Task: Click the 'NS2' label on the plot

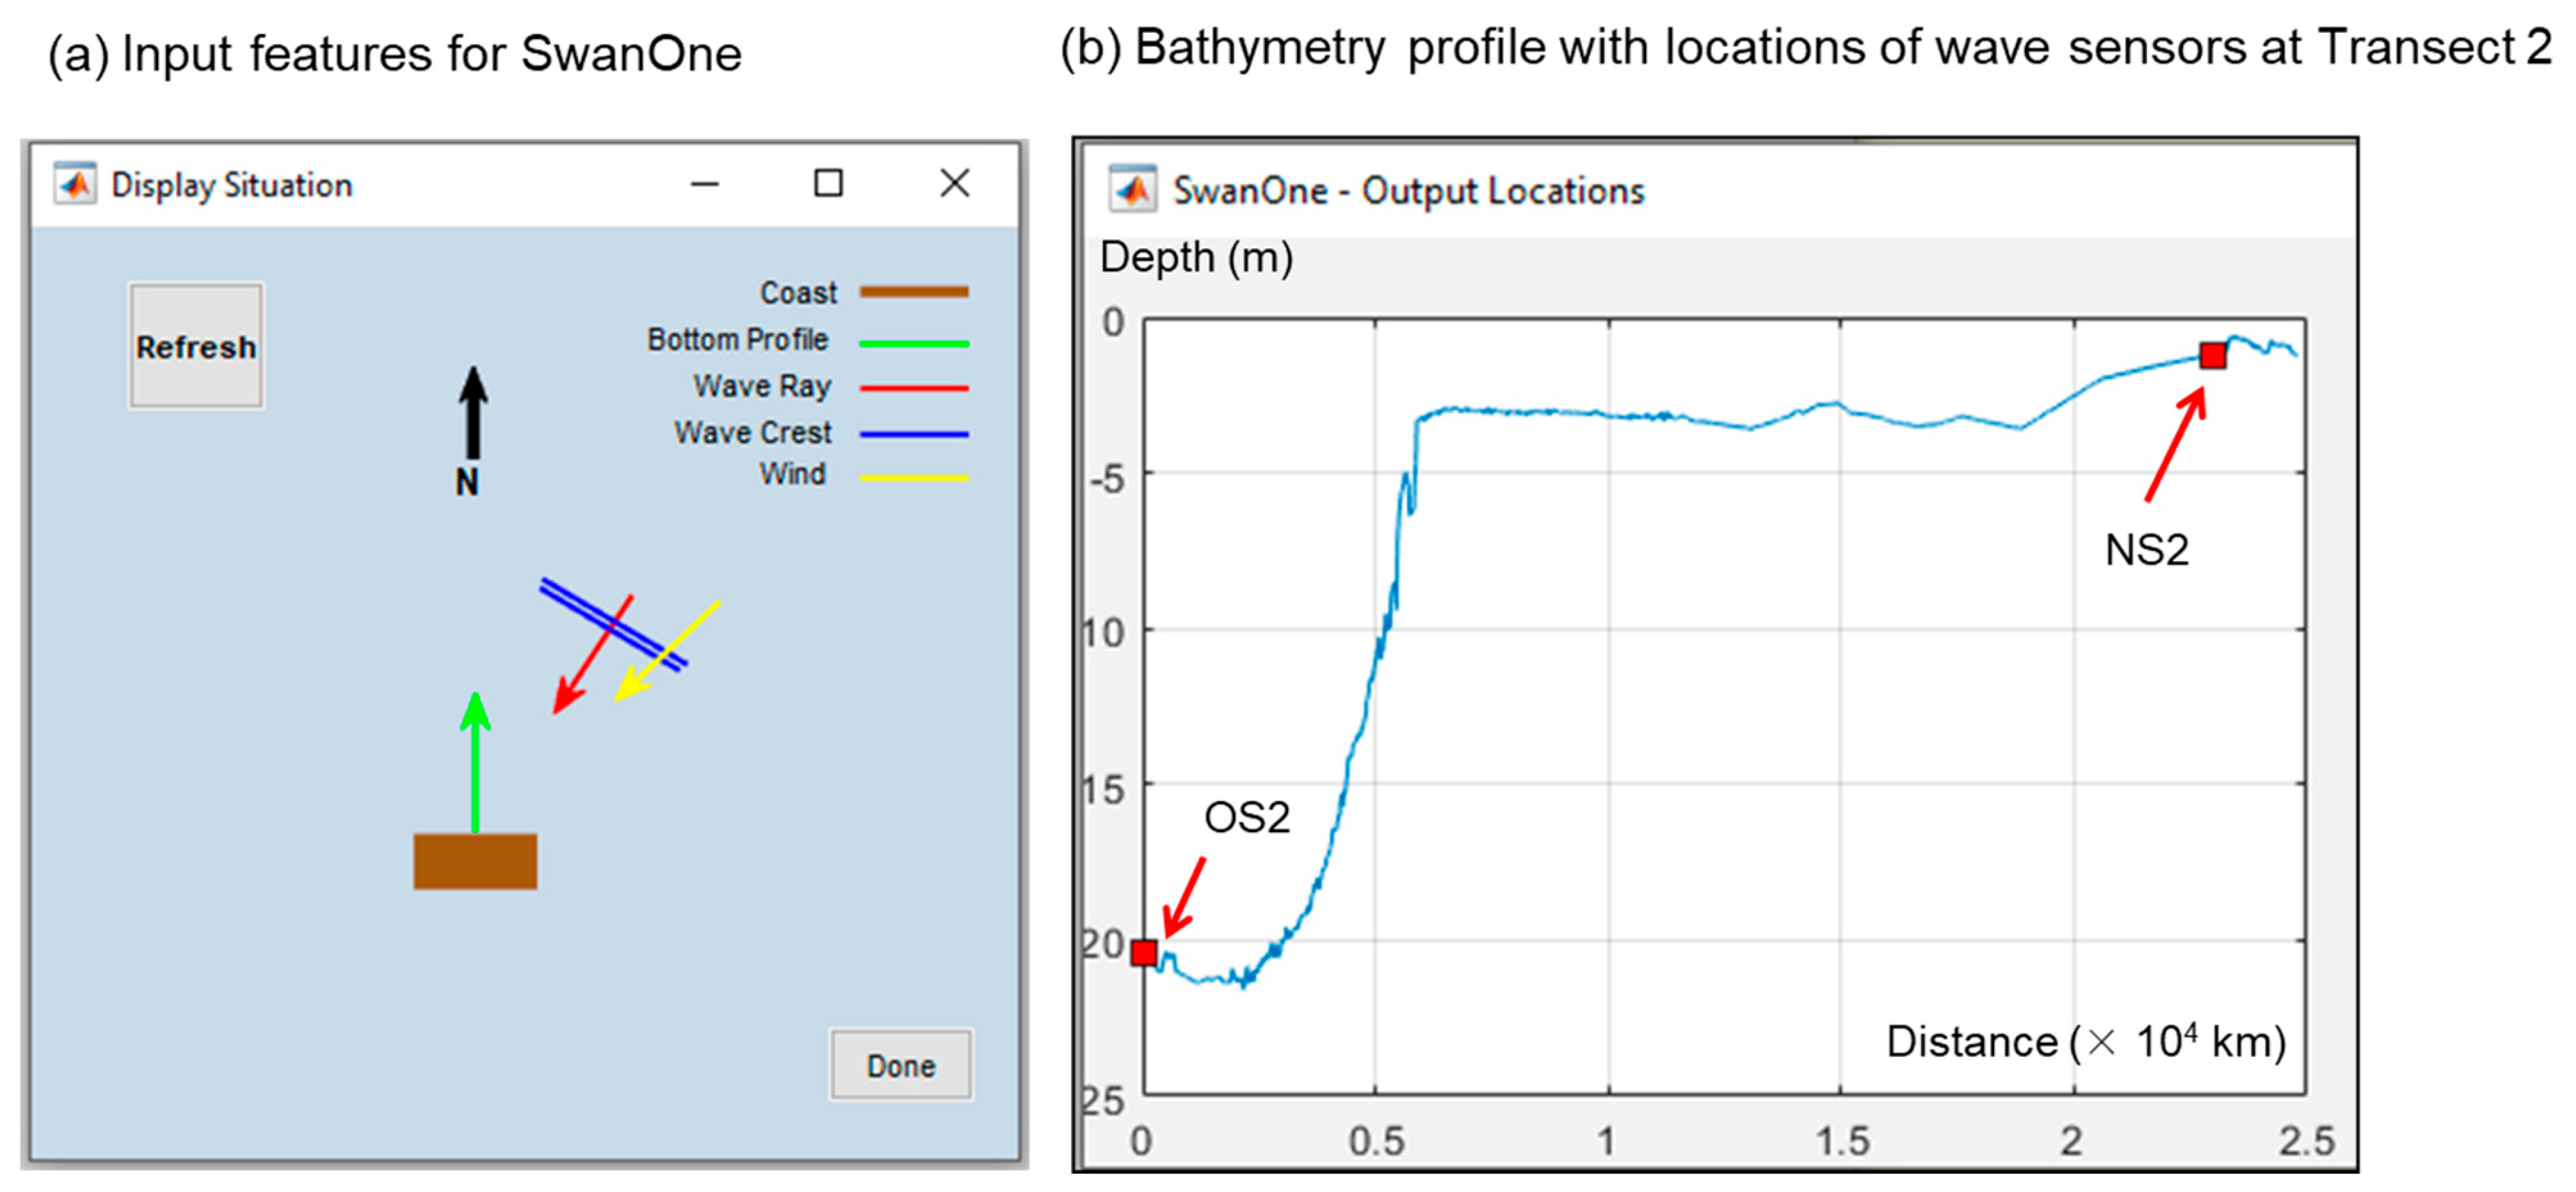Action: point(2147,550)
